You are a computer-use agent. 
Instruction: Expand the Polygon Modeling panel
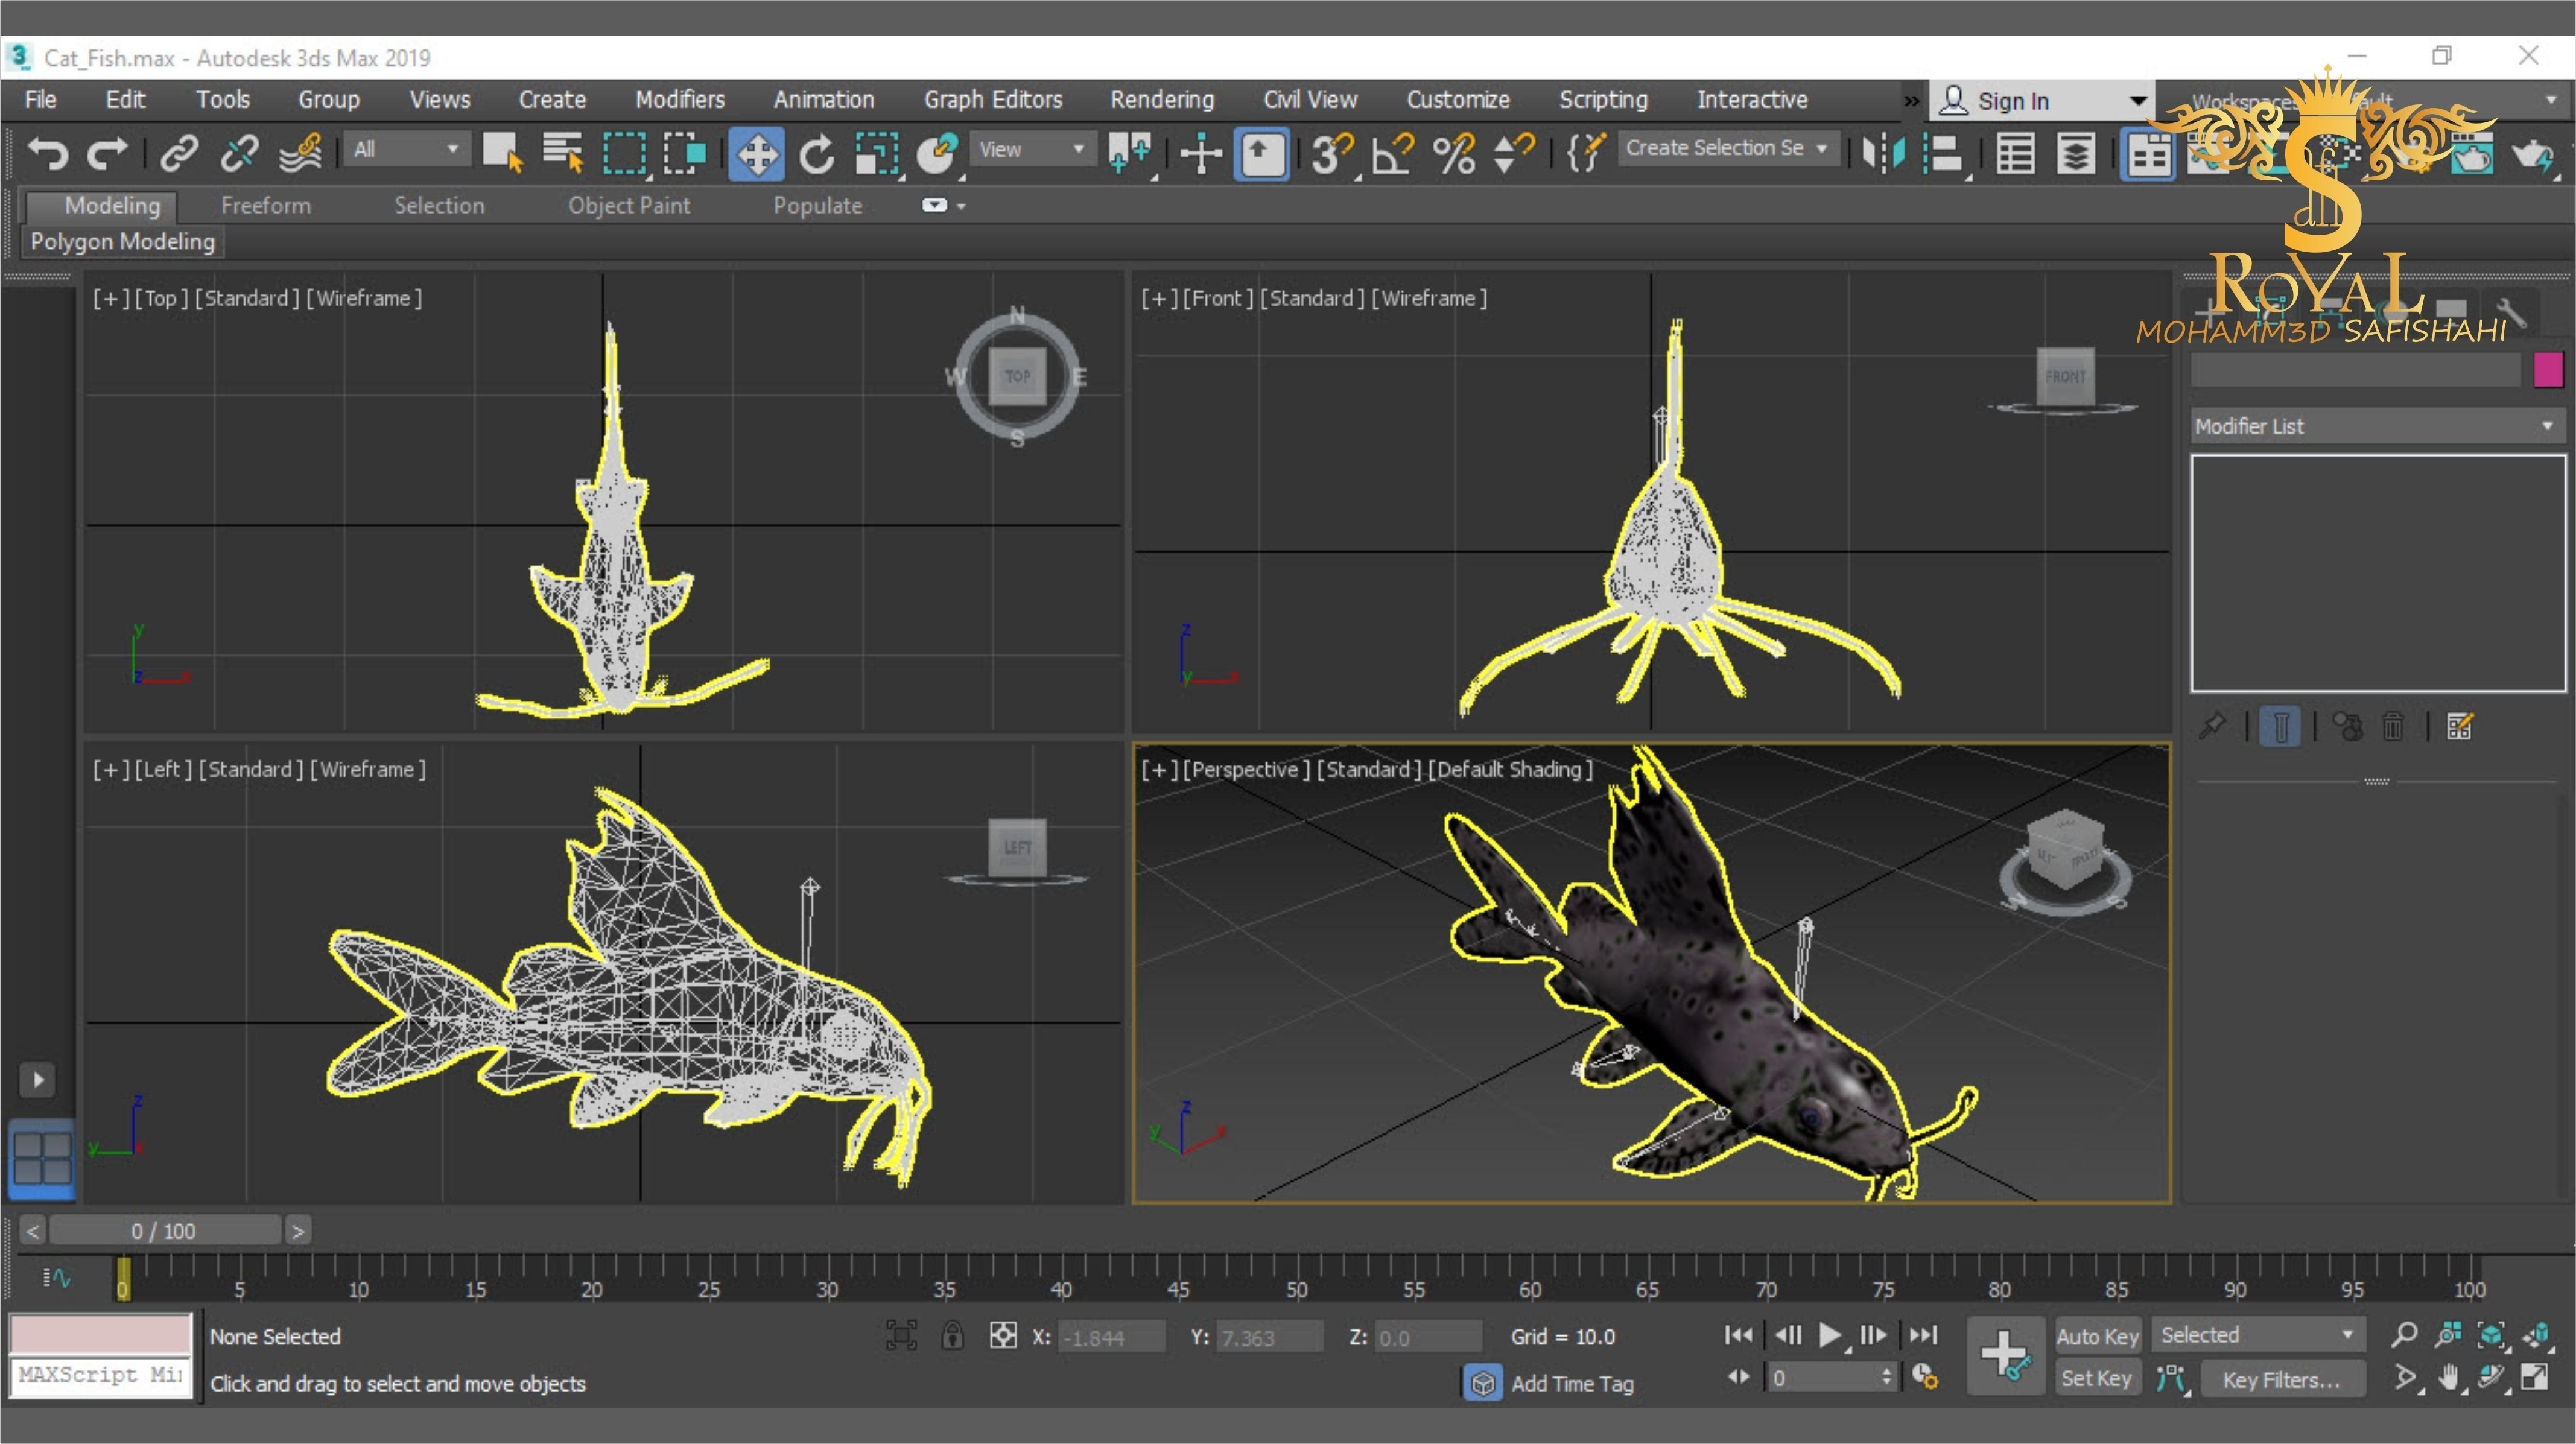(122, 241)
